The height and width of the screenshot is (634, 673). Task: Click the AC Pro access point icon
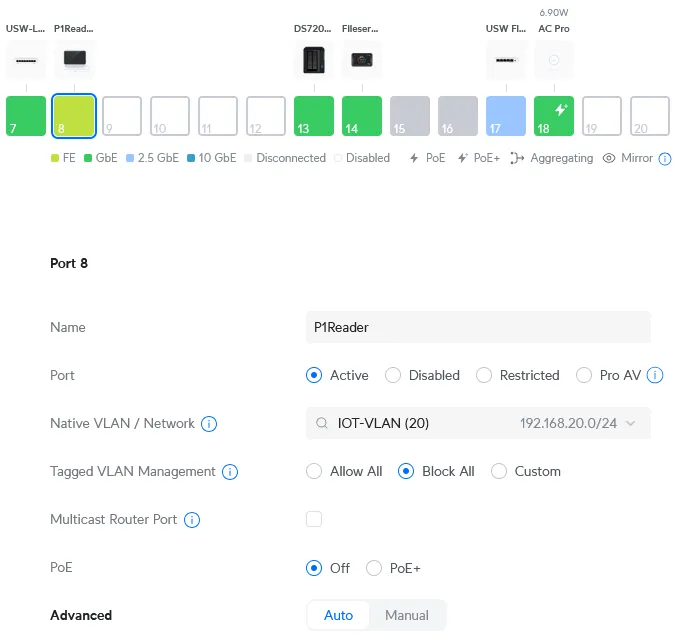553,61
